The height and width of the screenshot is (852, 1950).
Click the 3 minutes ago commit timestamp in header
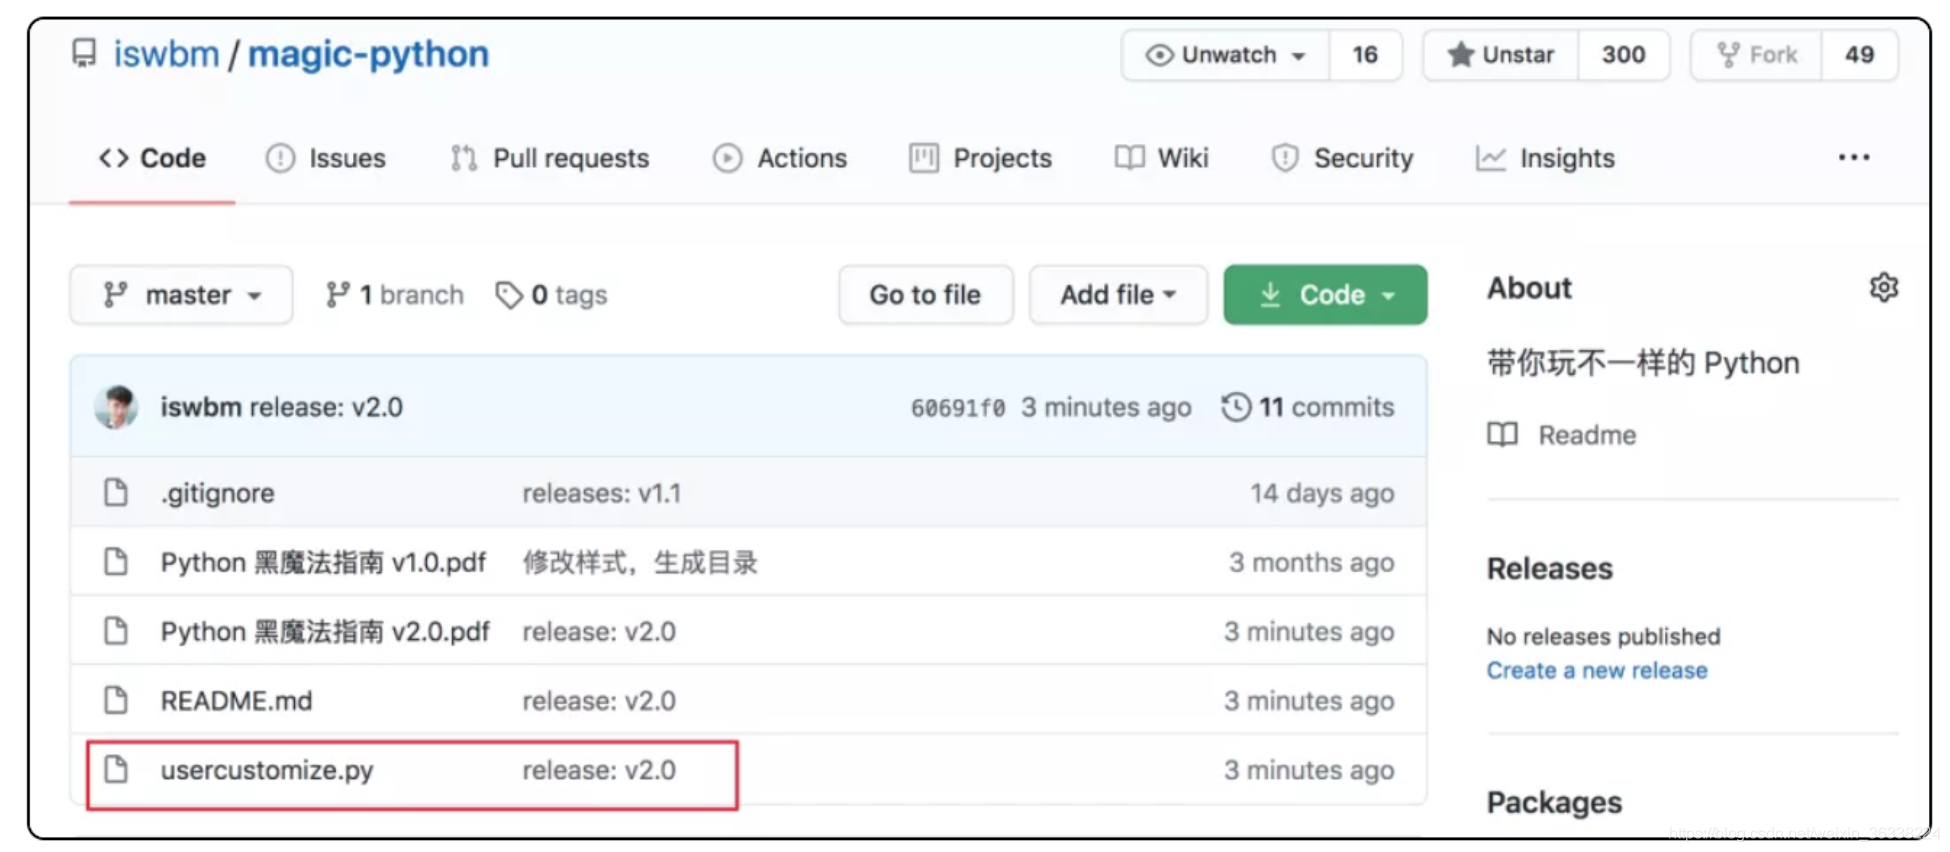1106,407
